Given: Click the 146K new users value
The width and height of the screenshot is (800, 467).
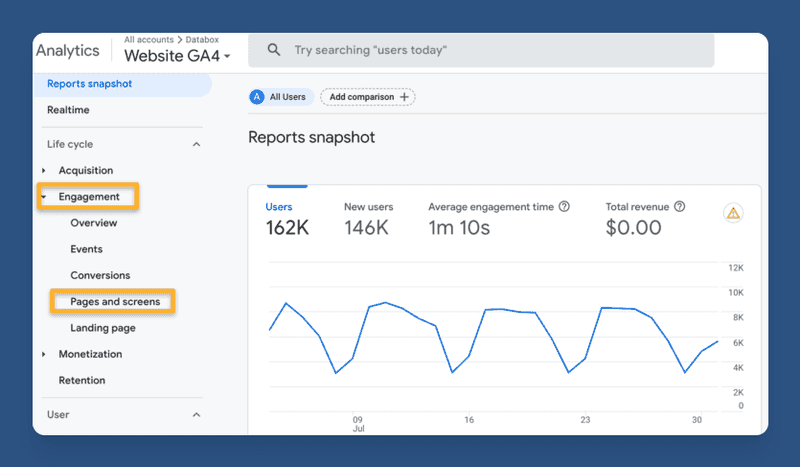Looking at the screenshot, I should pos(366,228).
